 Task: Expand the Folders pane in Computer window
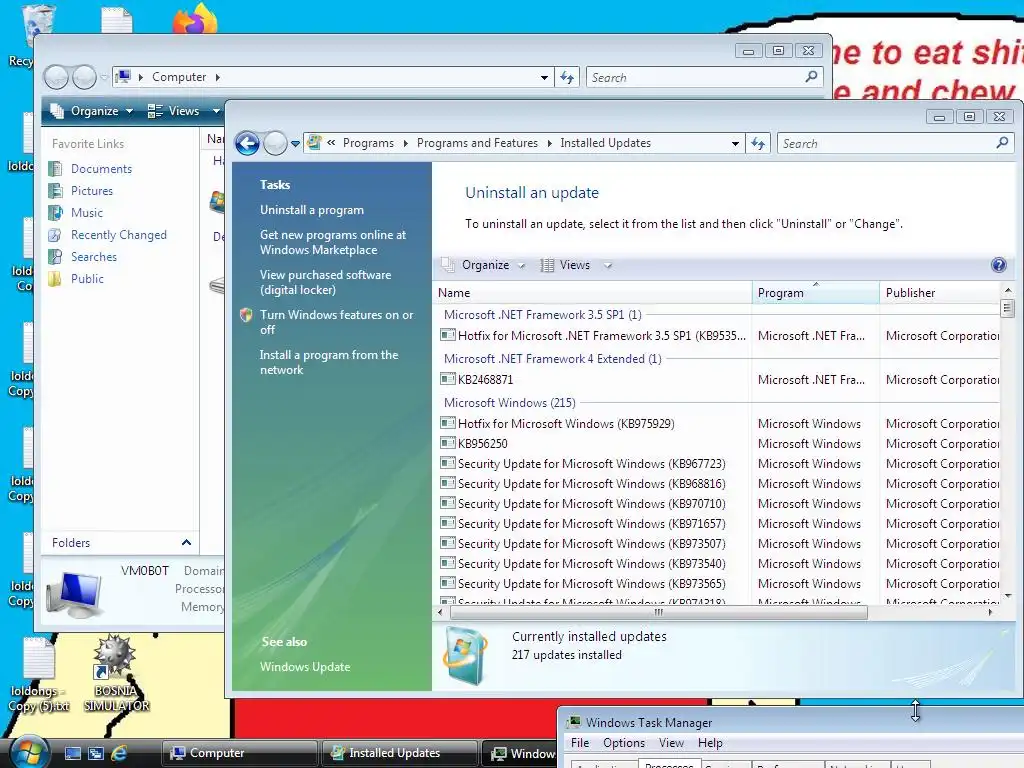tap(186, 543)
